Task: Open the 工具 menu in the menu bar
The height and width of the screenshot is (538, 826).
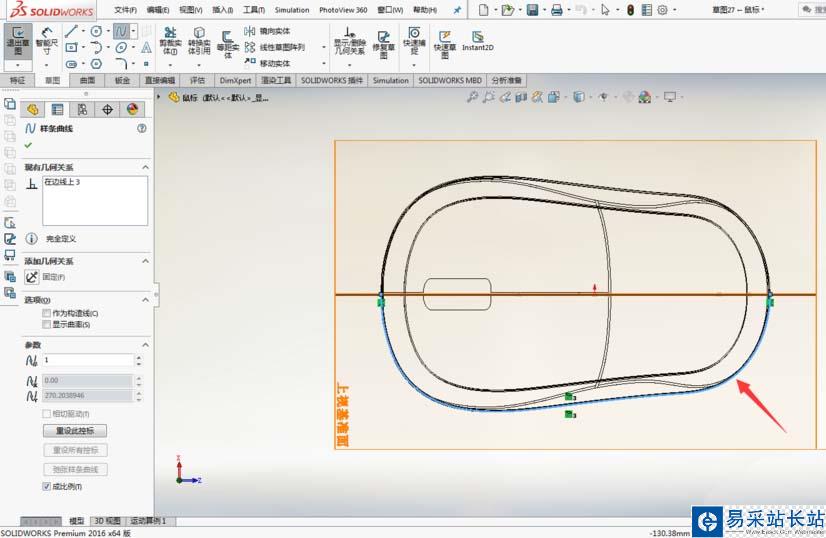Action: tap(253, 9)
